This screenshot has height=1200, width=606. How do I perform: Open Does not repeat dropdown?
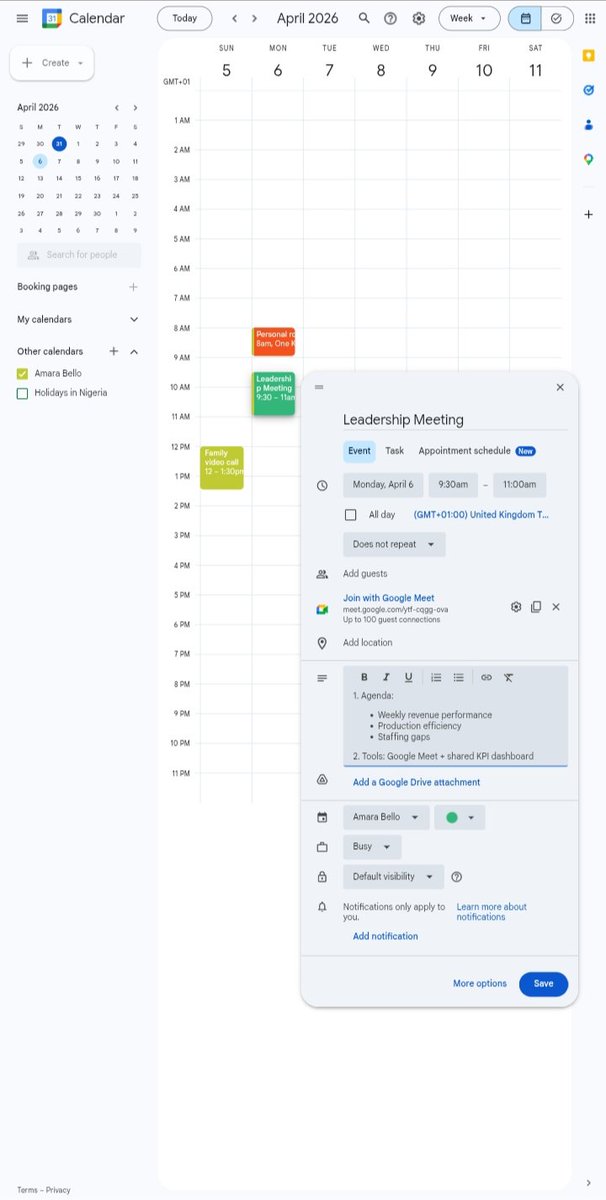[394, 544]
